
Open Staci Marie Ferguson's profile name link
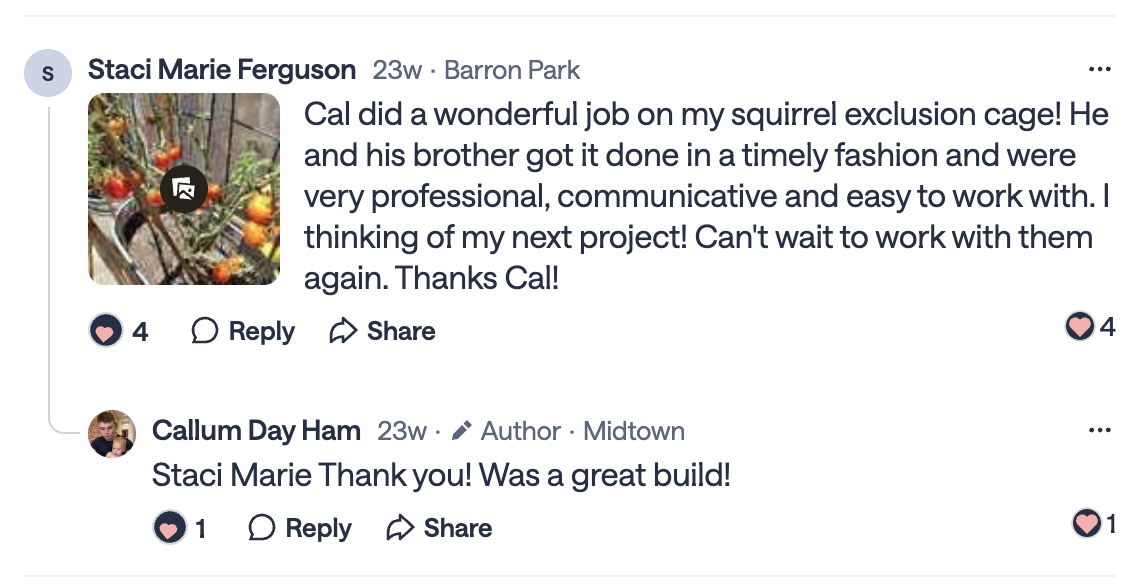pos(222,70)
